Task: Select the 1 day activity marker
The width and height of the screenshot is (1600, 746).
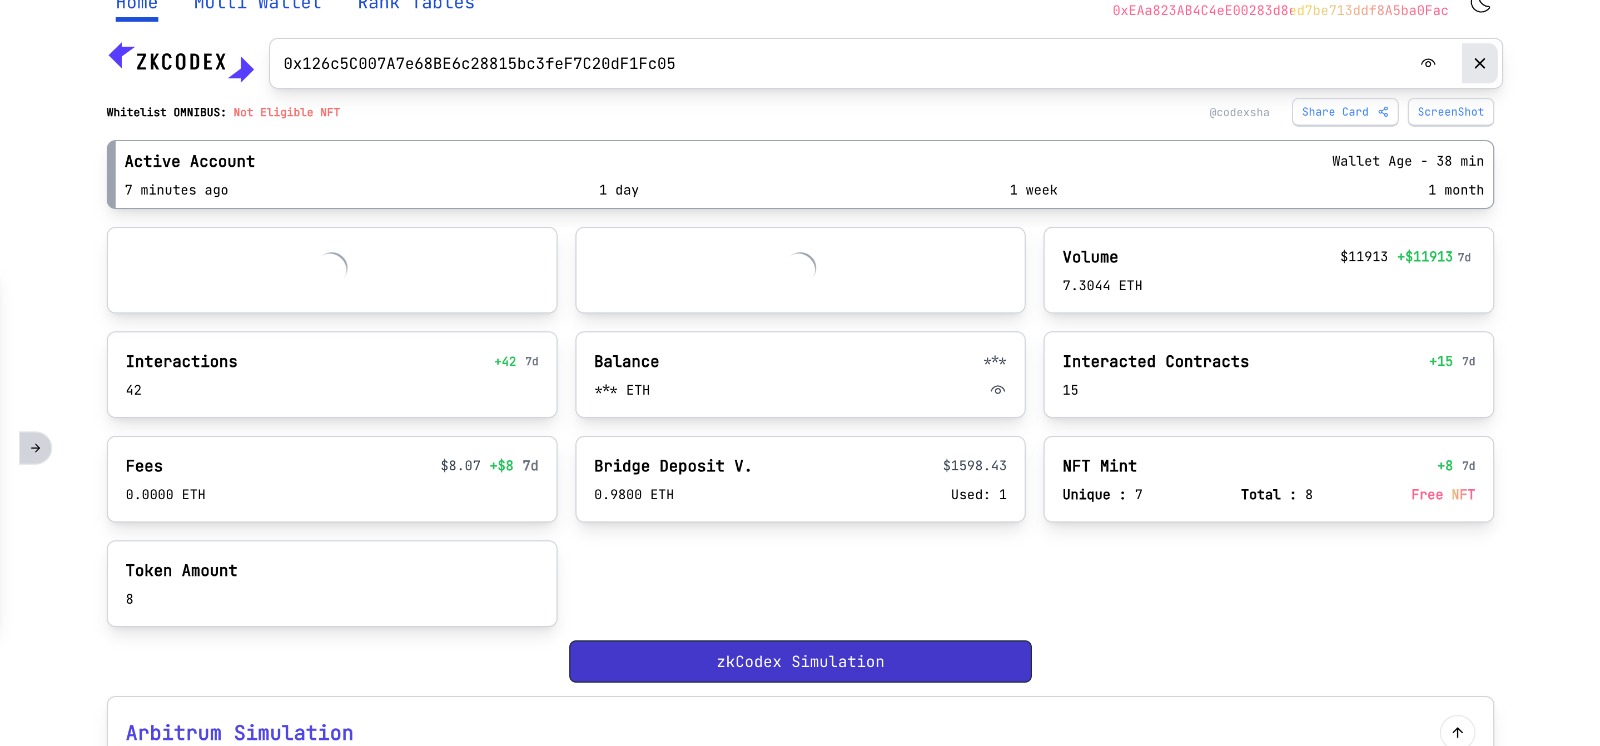Action: [619, 190]
